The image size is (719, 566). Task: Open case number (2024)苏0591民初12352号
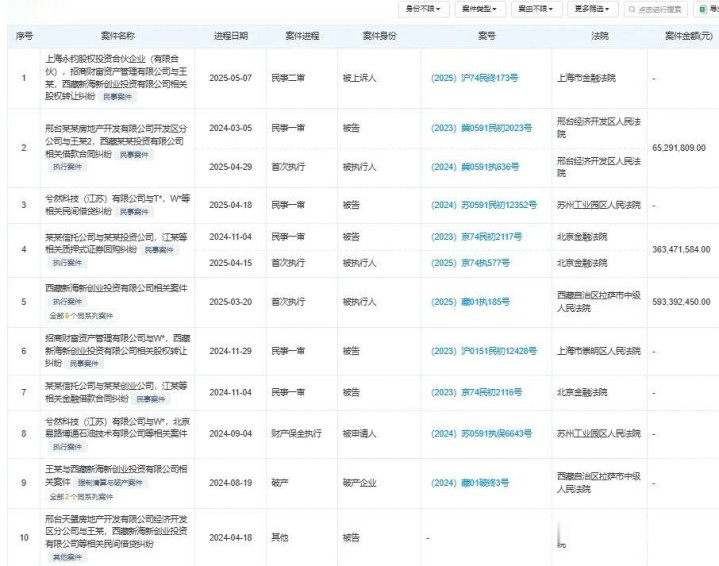484,205
